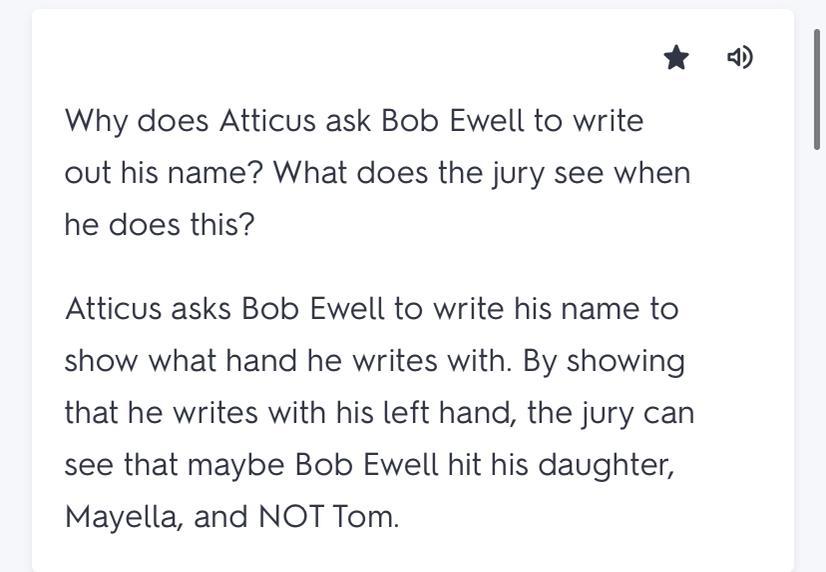Screen dimensions: 826x572
Task: Play the card audio with the speaker icon
Action: (740, 57)
